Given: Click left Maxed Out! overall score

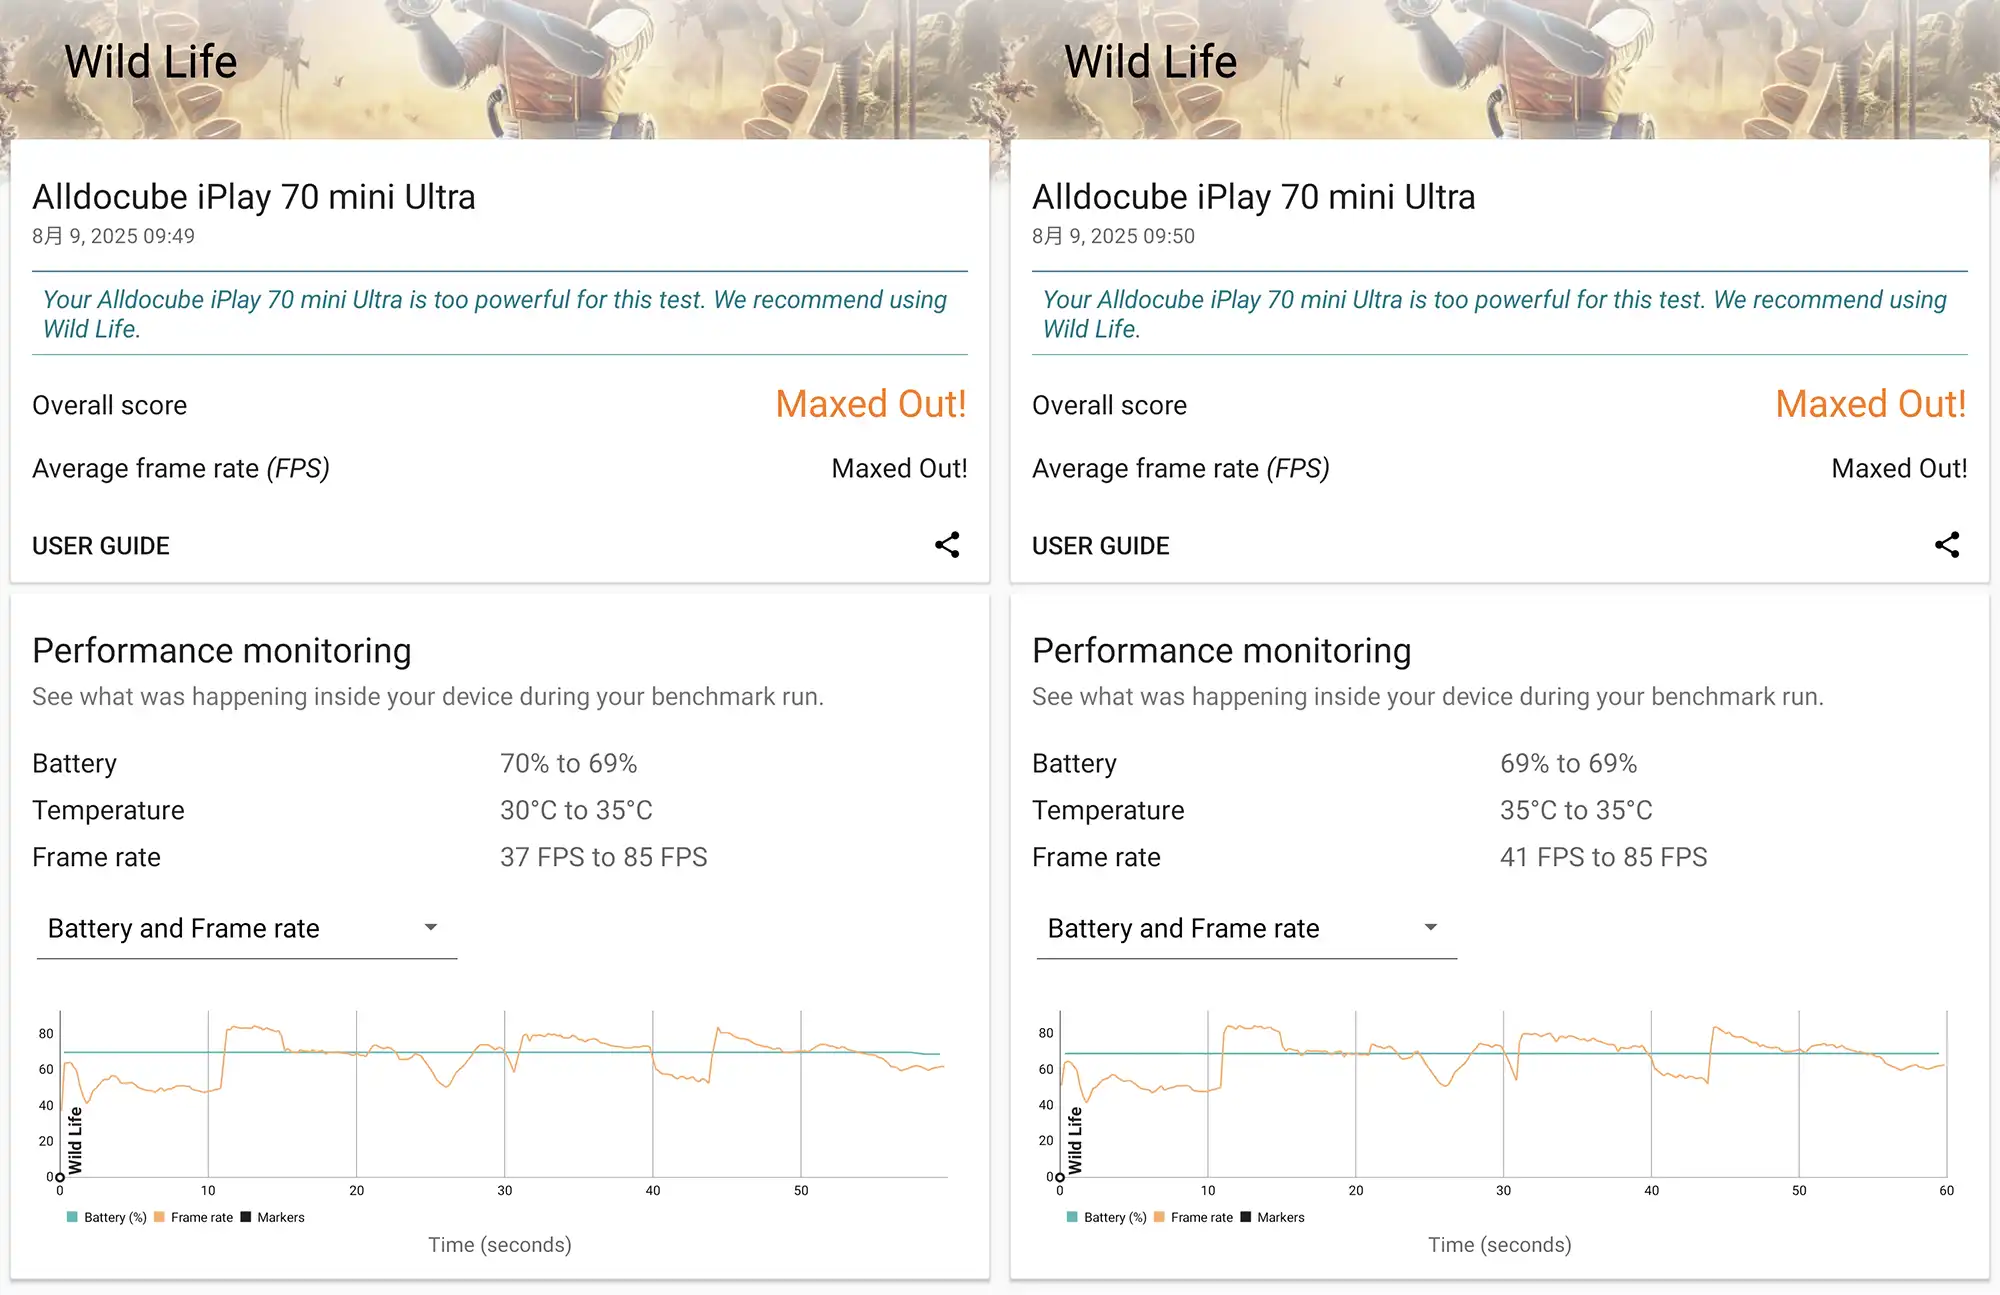Looking at the screenshot, I should [x=871, y=405].
